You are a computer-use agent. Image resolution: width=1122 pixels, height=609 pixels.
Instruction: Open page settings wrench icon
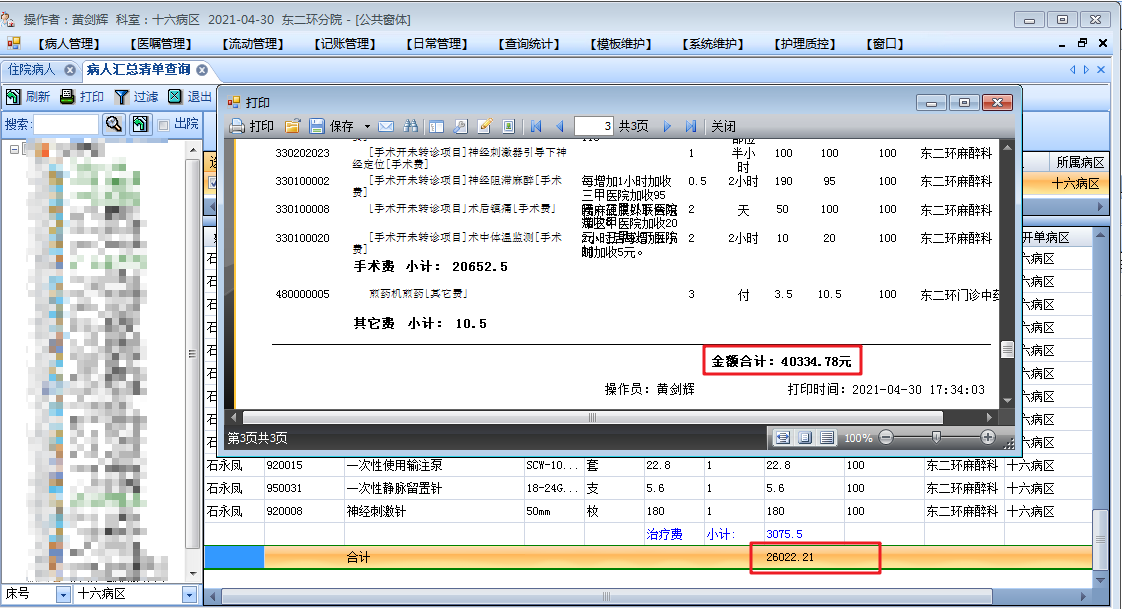(460, 127)
